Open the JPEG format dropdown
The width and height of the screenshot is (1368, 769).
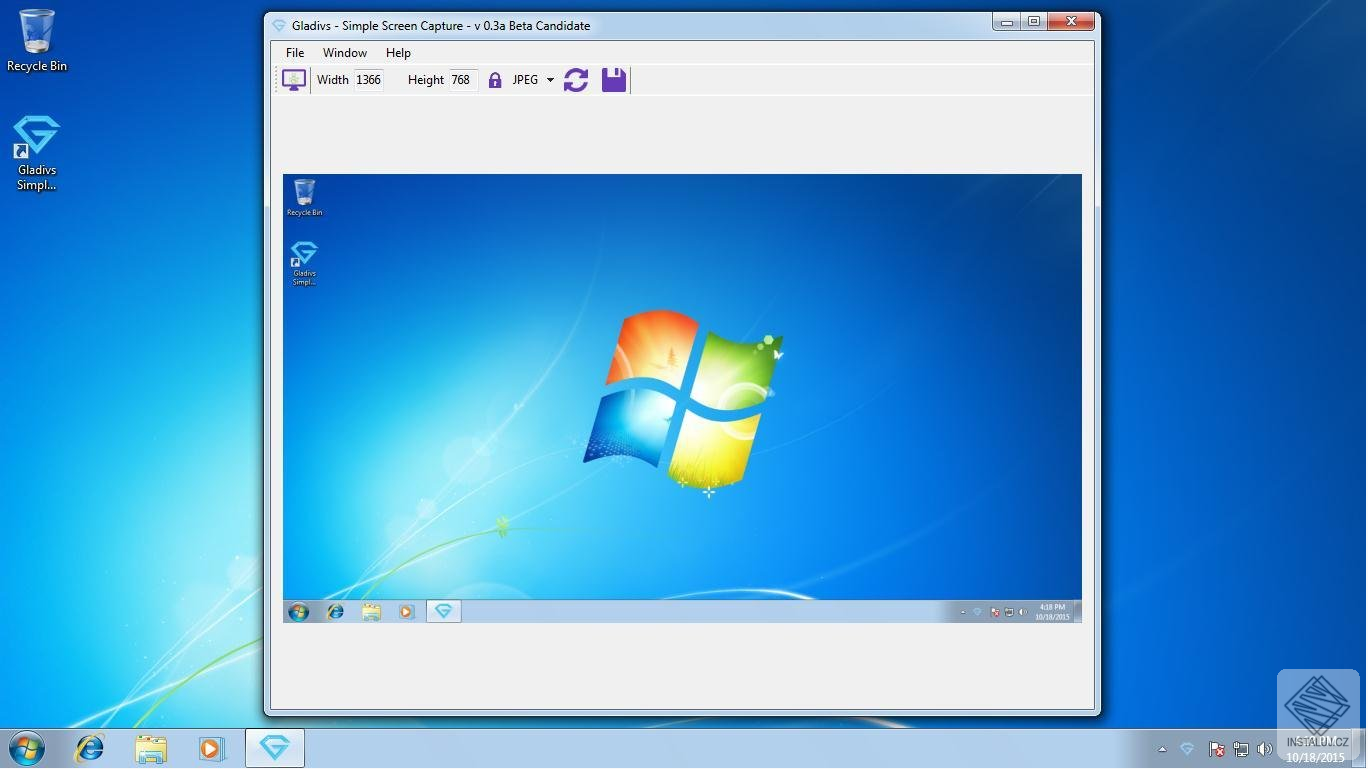coord(523,79)
